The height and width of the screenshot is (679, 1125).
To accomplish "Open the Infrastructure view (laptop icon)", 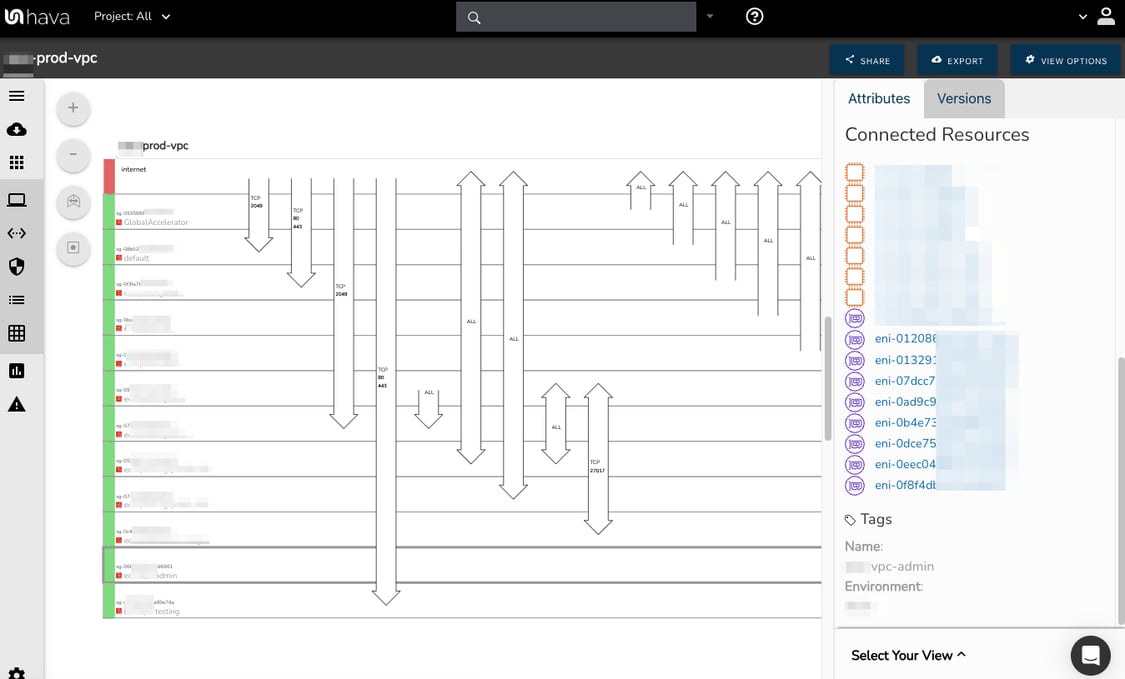I will 16,198.
